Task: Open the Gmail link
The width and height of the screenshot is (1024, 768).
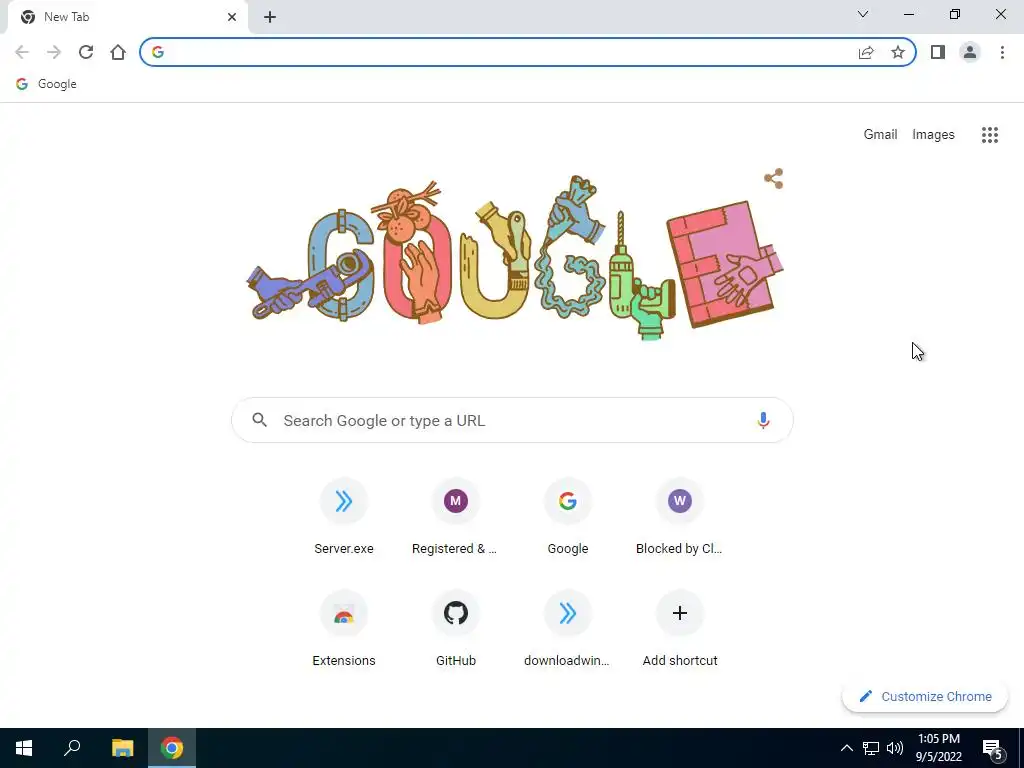Action: click(880, 135)
